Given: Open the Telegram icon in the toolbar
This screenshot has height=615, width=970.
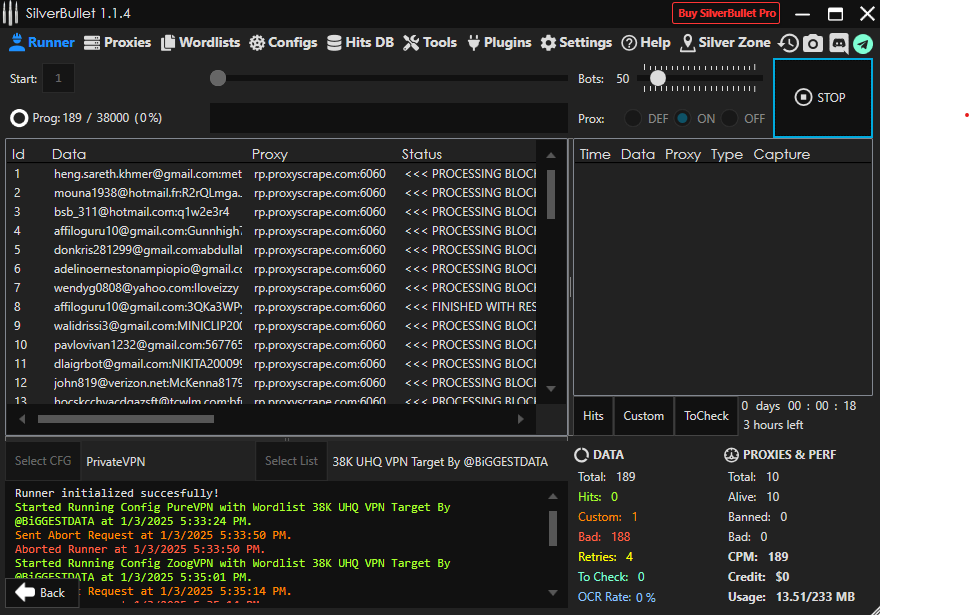Looking at the screenshot, I should pyautogui.click(x=862, y=44).
